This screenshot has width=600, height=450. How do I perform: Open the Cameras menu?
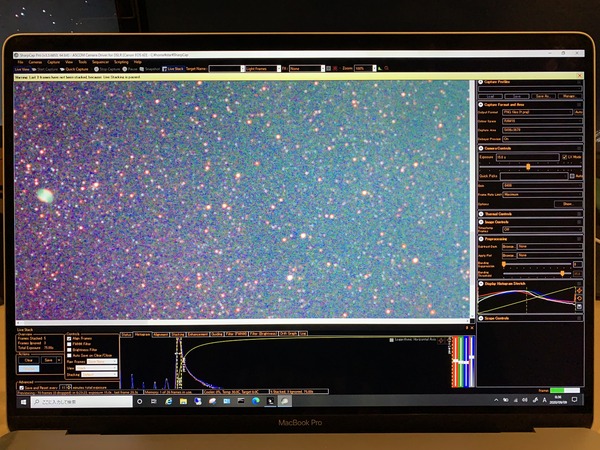[35, 62]
